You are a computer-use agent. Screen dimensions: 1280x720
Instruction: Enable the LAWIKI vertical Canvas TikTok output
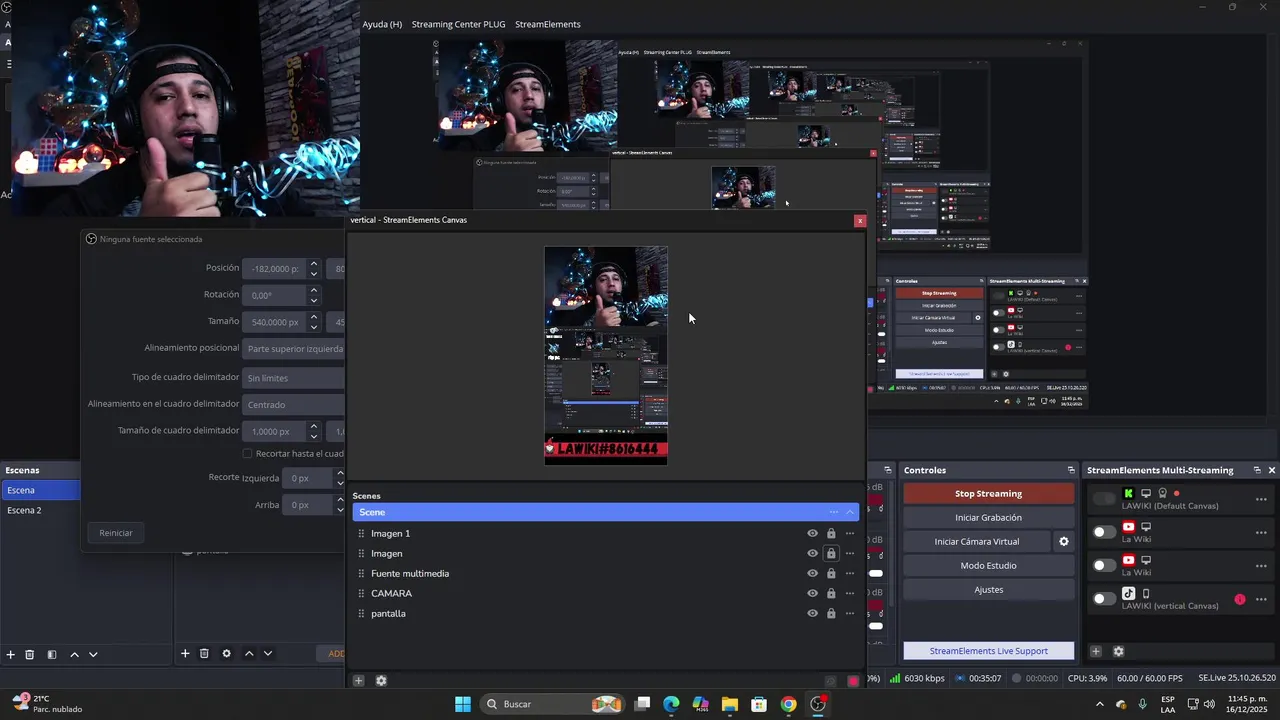coord(1104,599)
